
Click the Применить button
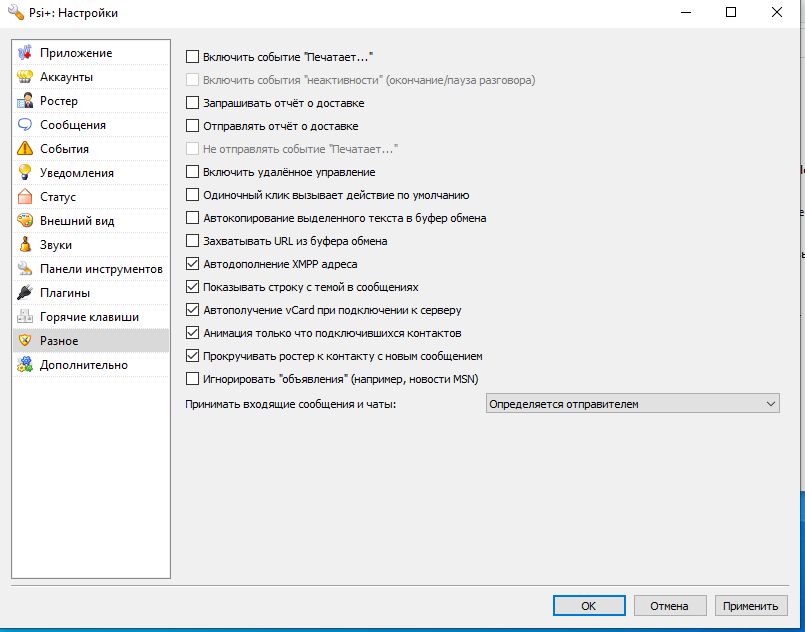click(x=751, y=606)
